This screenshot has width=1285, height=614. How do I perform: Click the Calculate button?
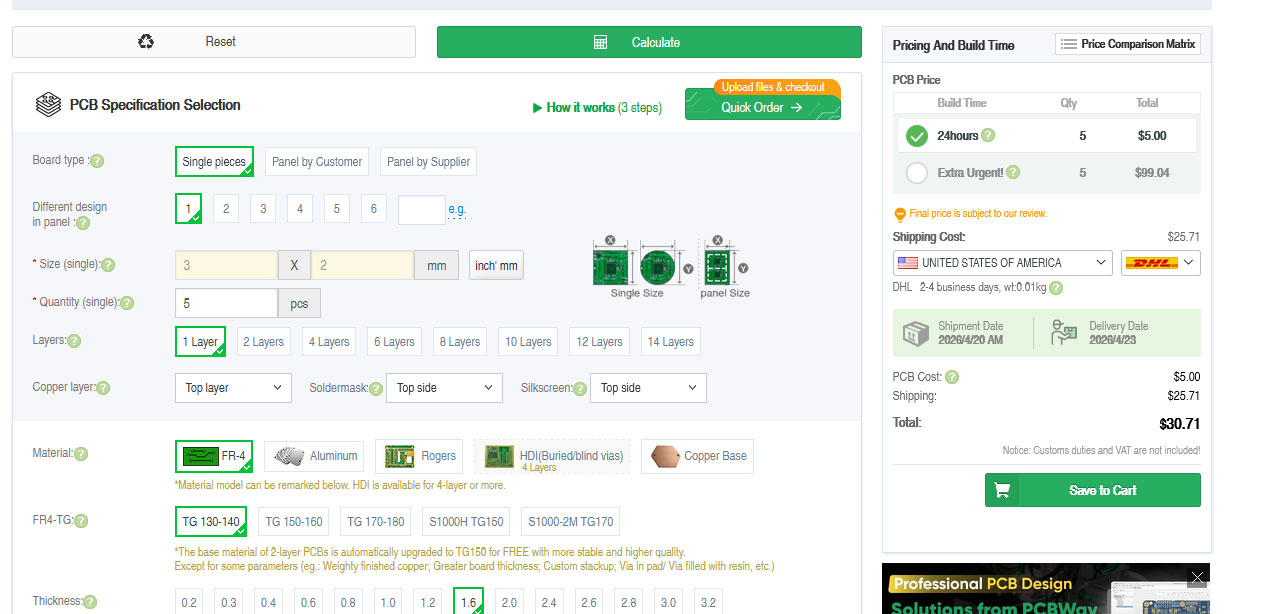point(649,42)
